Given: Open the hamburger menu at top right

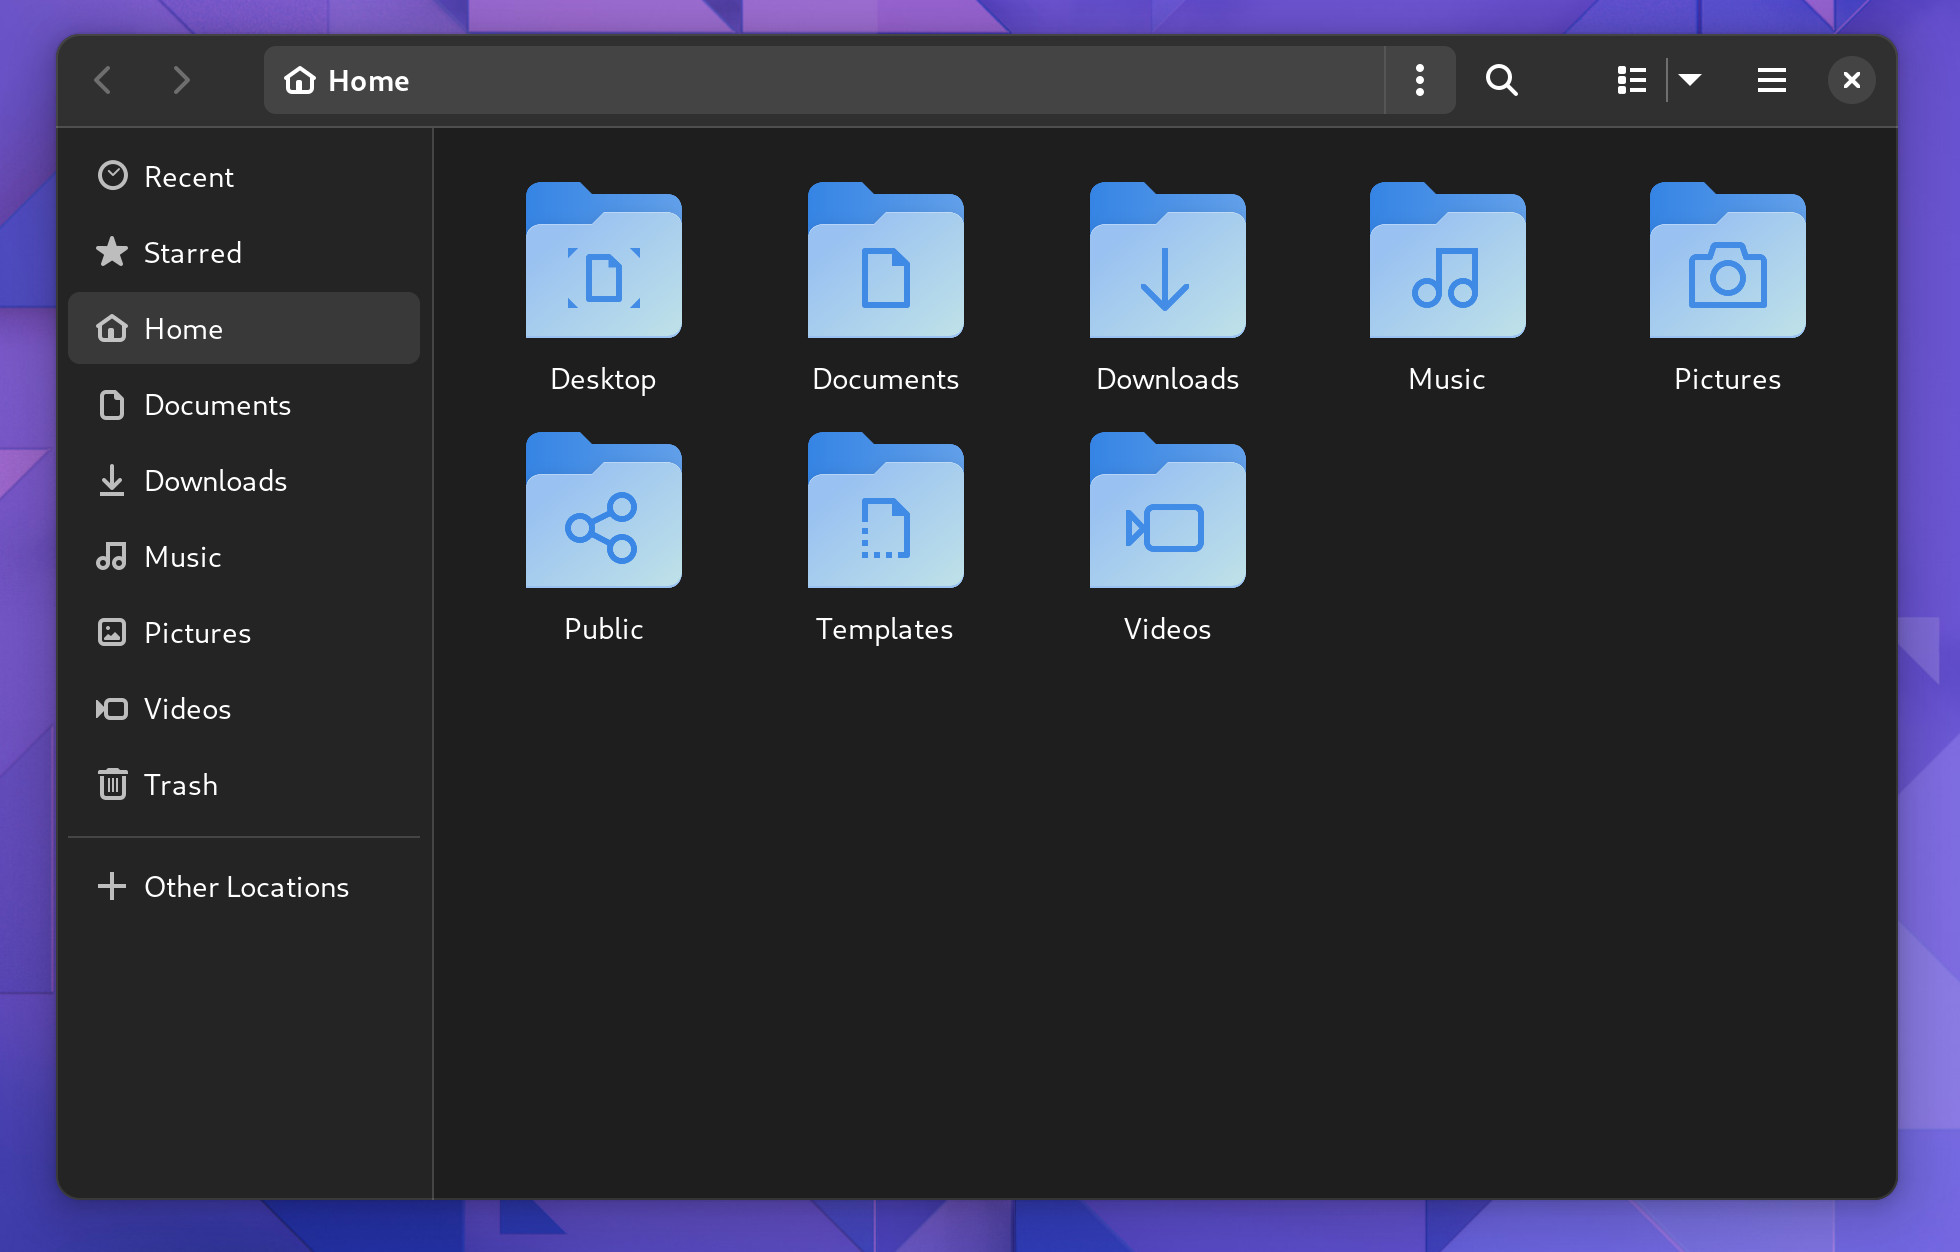Looking at the screenshot, I should (x=1770, y=80).
